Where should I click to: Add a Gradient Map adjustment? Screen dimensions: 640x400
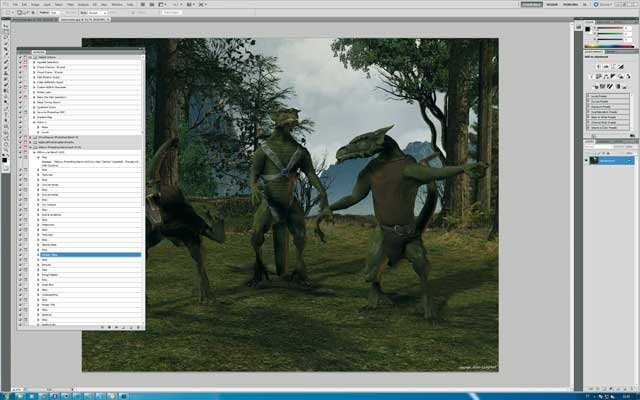[618, 86]
